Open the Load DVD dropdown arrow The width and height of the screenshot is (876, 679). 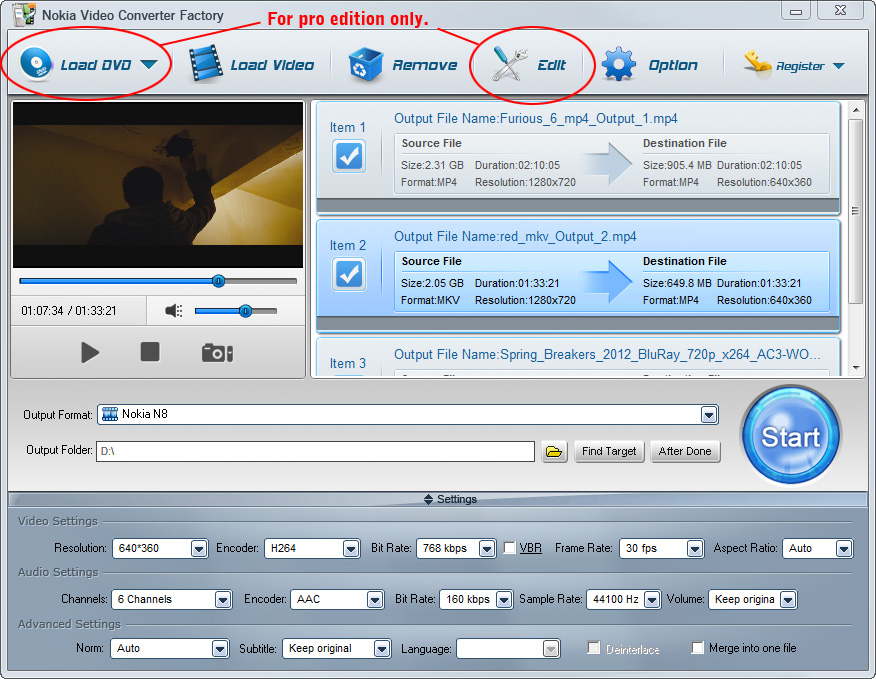[x=149, y=65]
